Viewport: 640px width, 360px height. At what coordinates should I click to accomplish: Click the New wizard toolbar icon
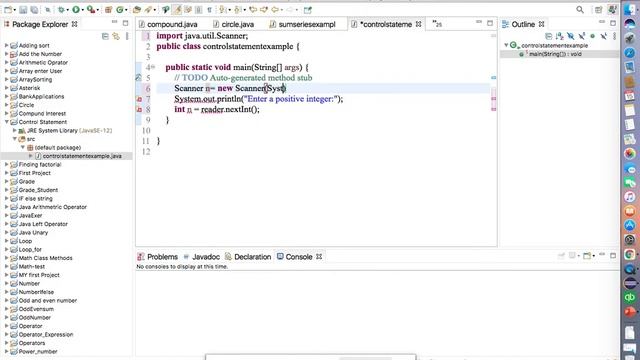8,10
